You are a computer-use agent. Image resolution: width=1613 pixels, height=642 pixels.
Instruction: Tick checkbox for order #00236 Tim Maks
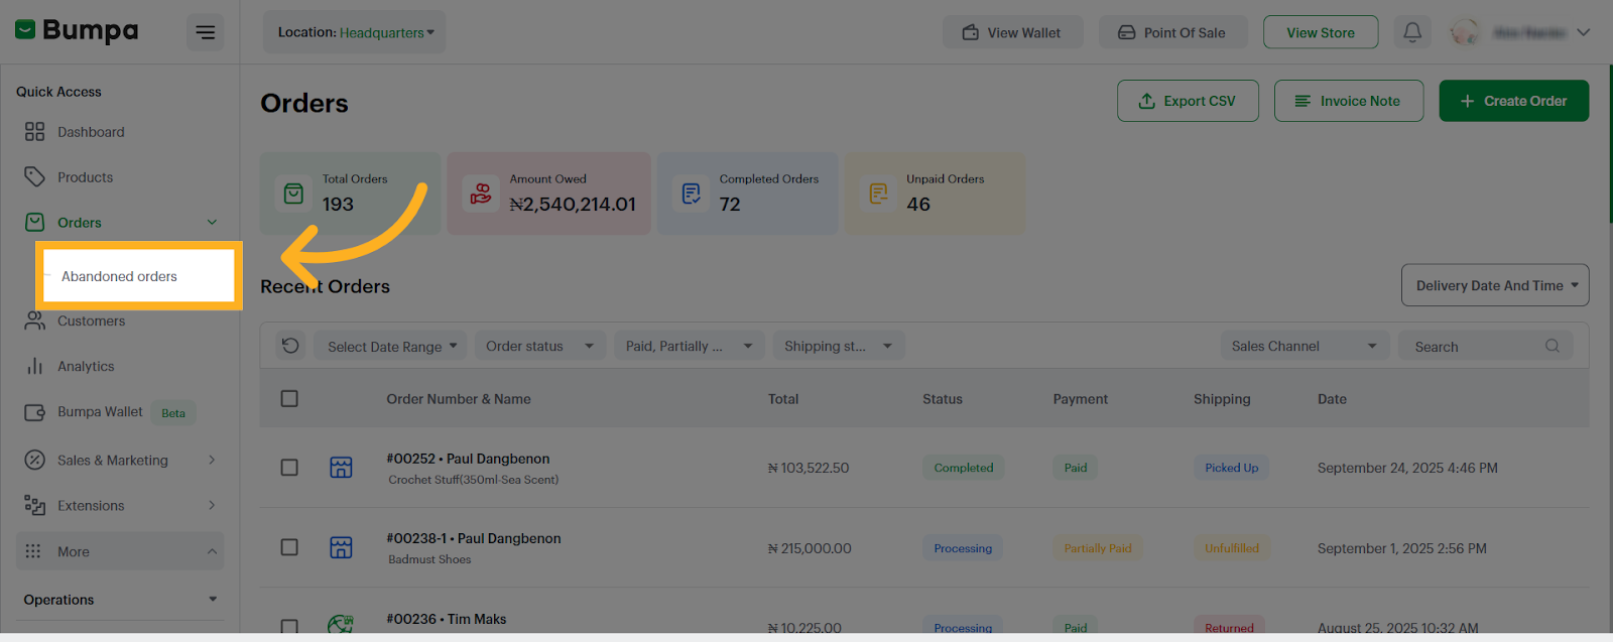tap(289, 627)
